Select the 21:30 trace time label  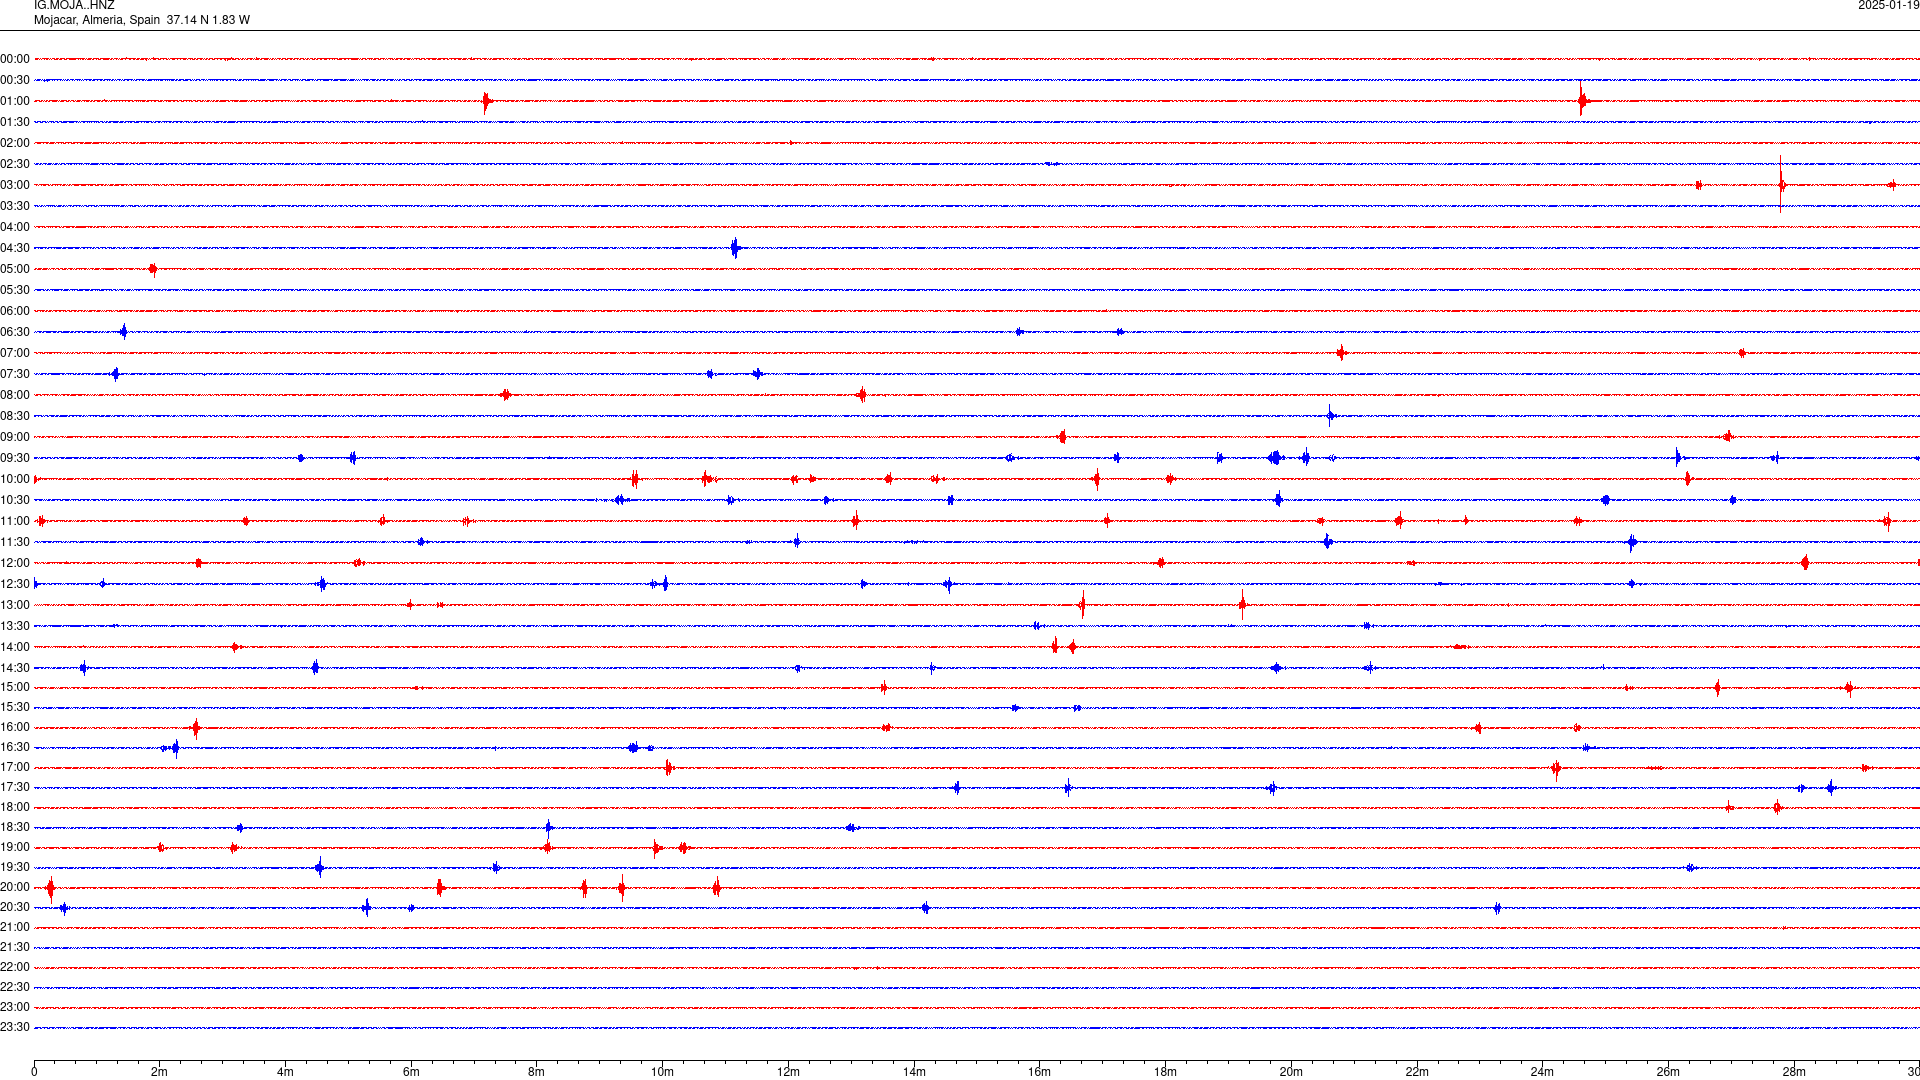click(x=15, y=947)
